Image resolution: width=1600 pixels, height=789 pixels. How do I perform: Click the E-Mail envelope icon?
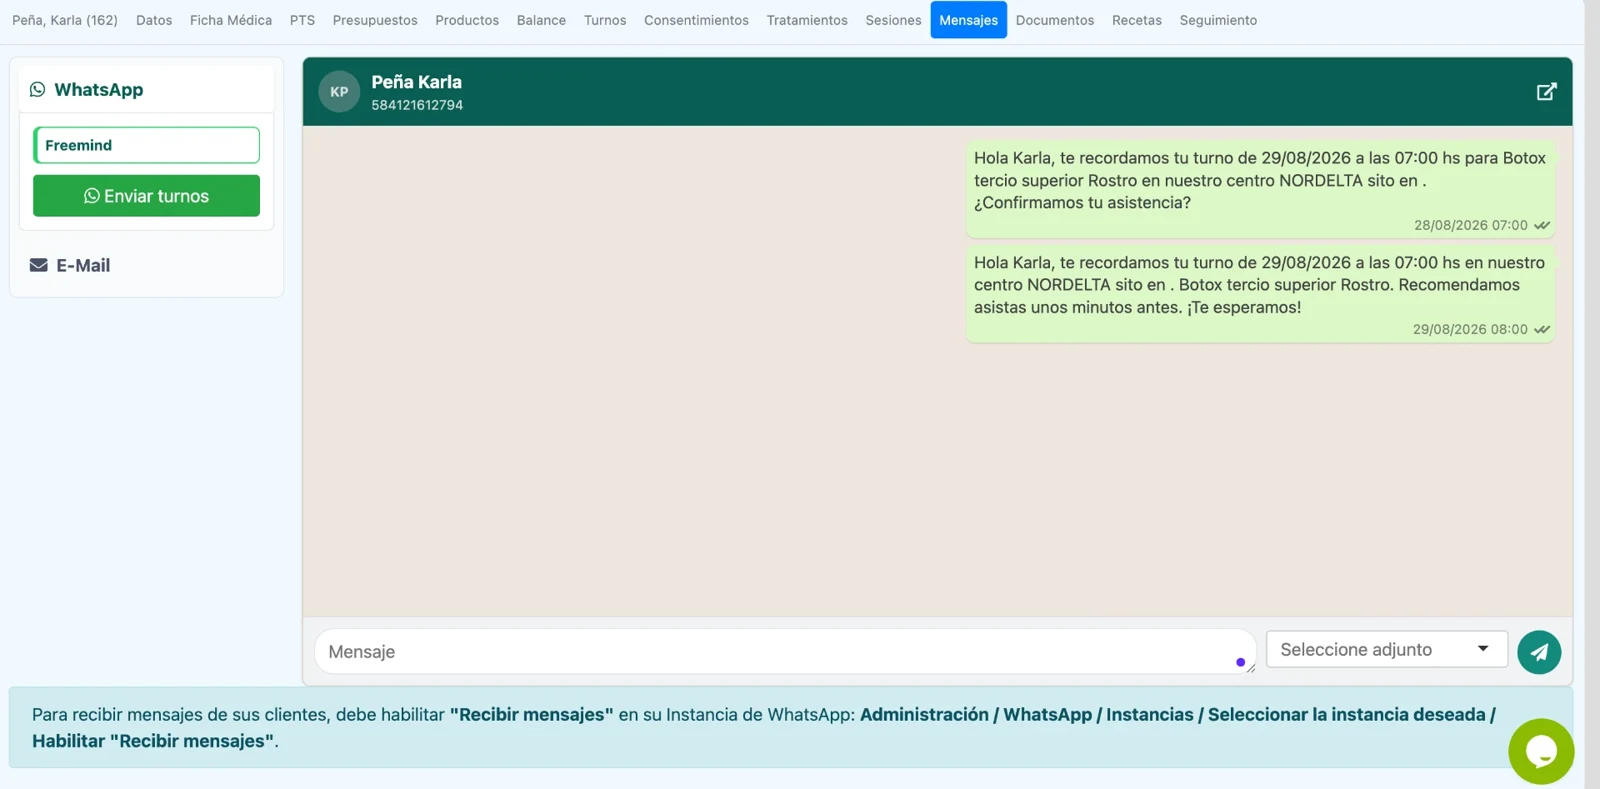39,265
